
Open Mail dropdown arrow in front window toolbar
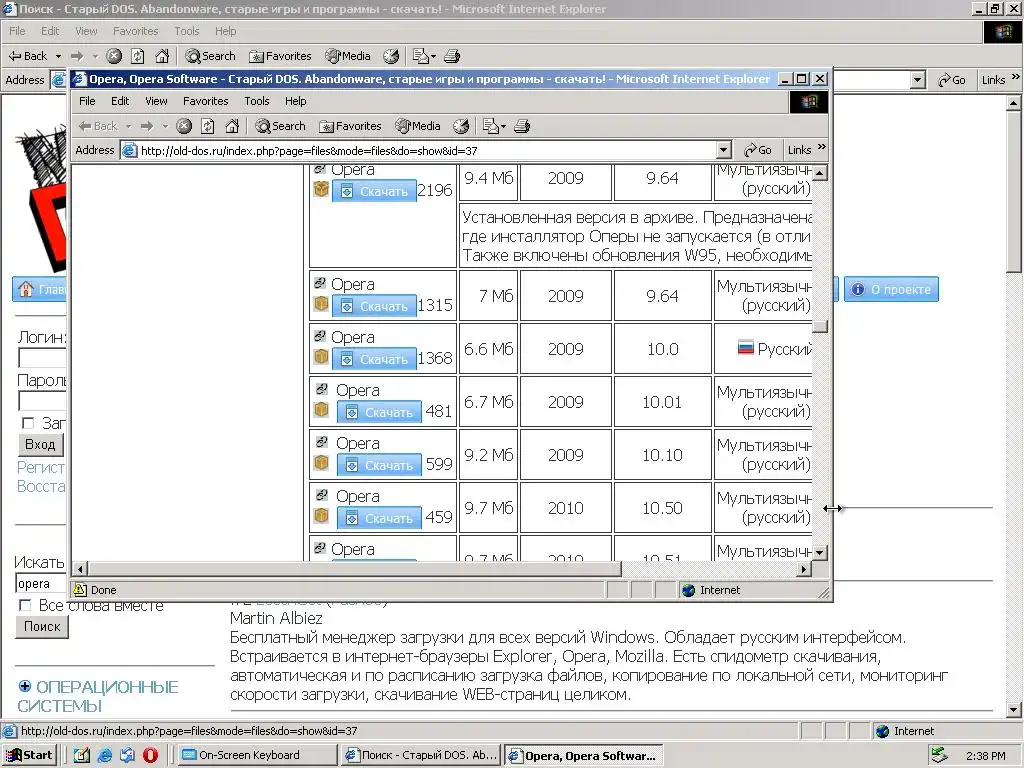(x=504, y=127)
